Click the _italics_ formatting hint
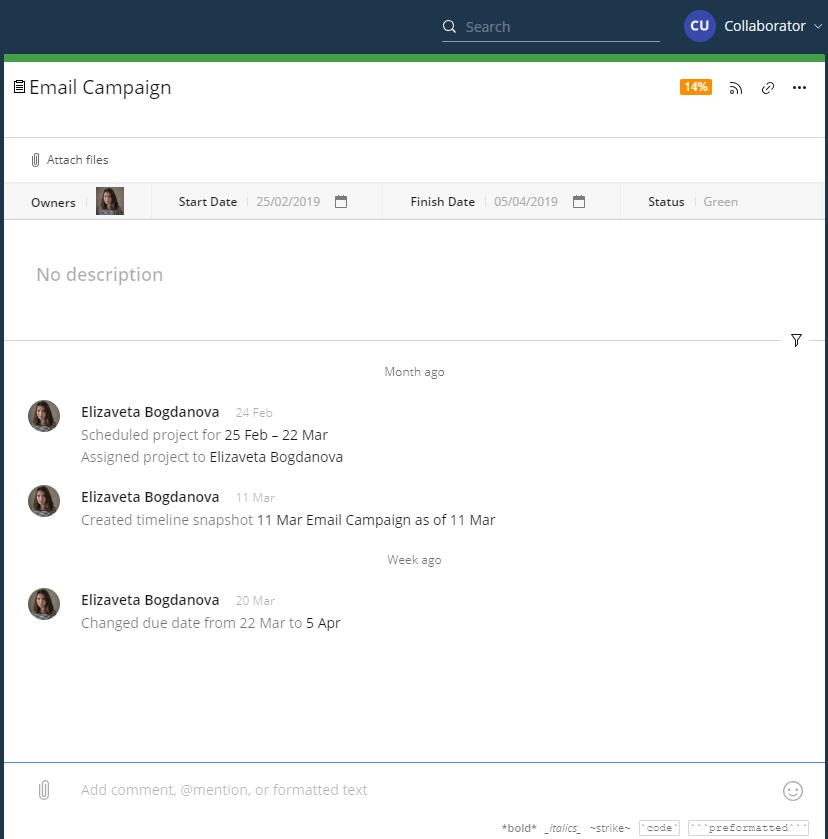This screenshot has height=839, width=828. [563, 828]
